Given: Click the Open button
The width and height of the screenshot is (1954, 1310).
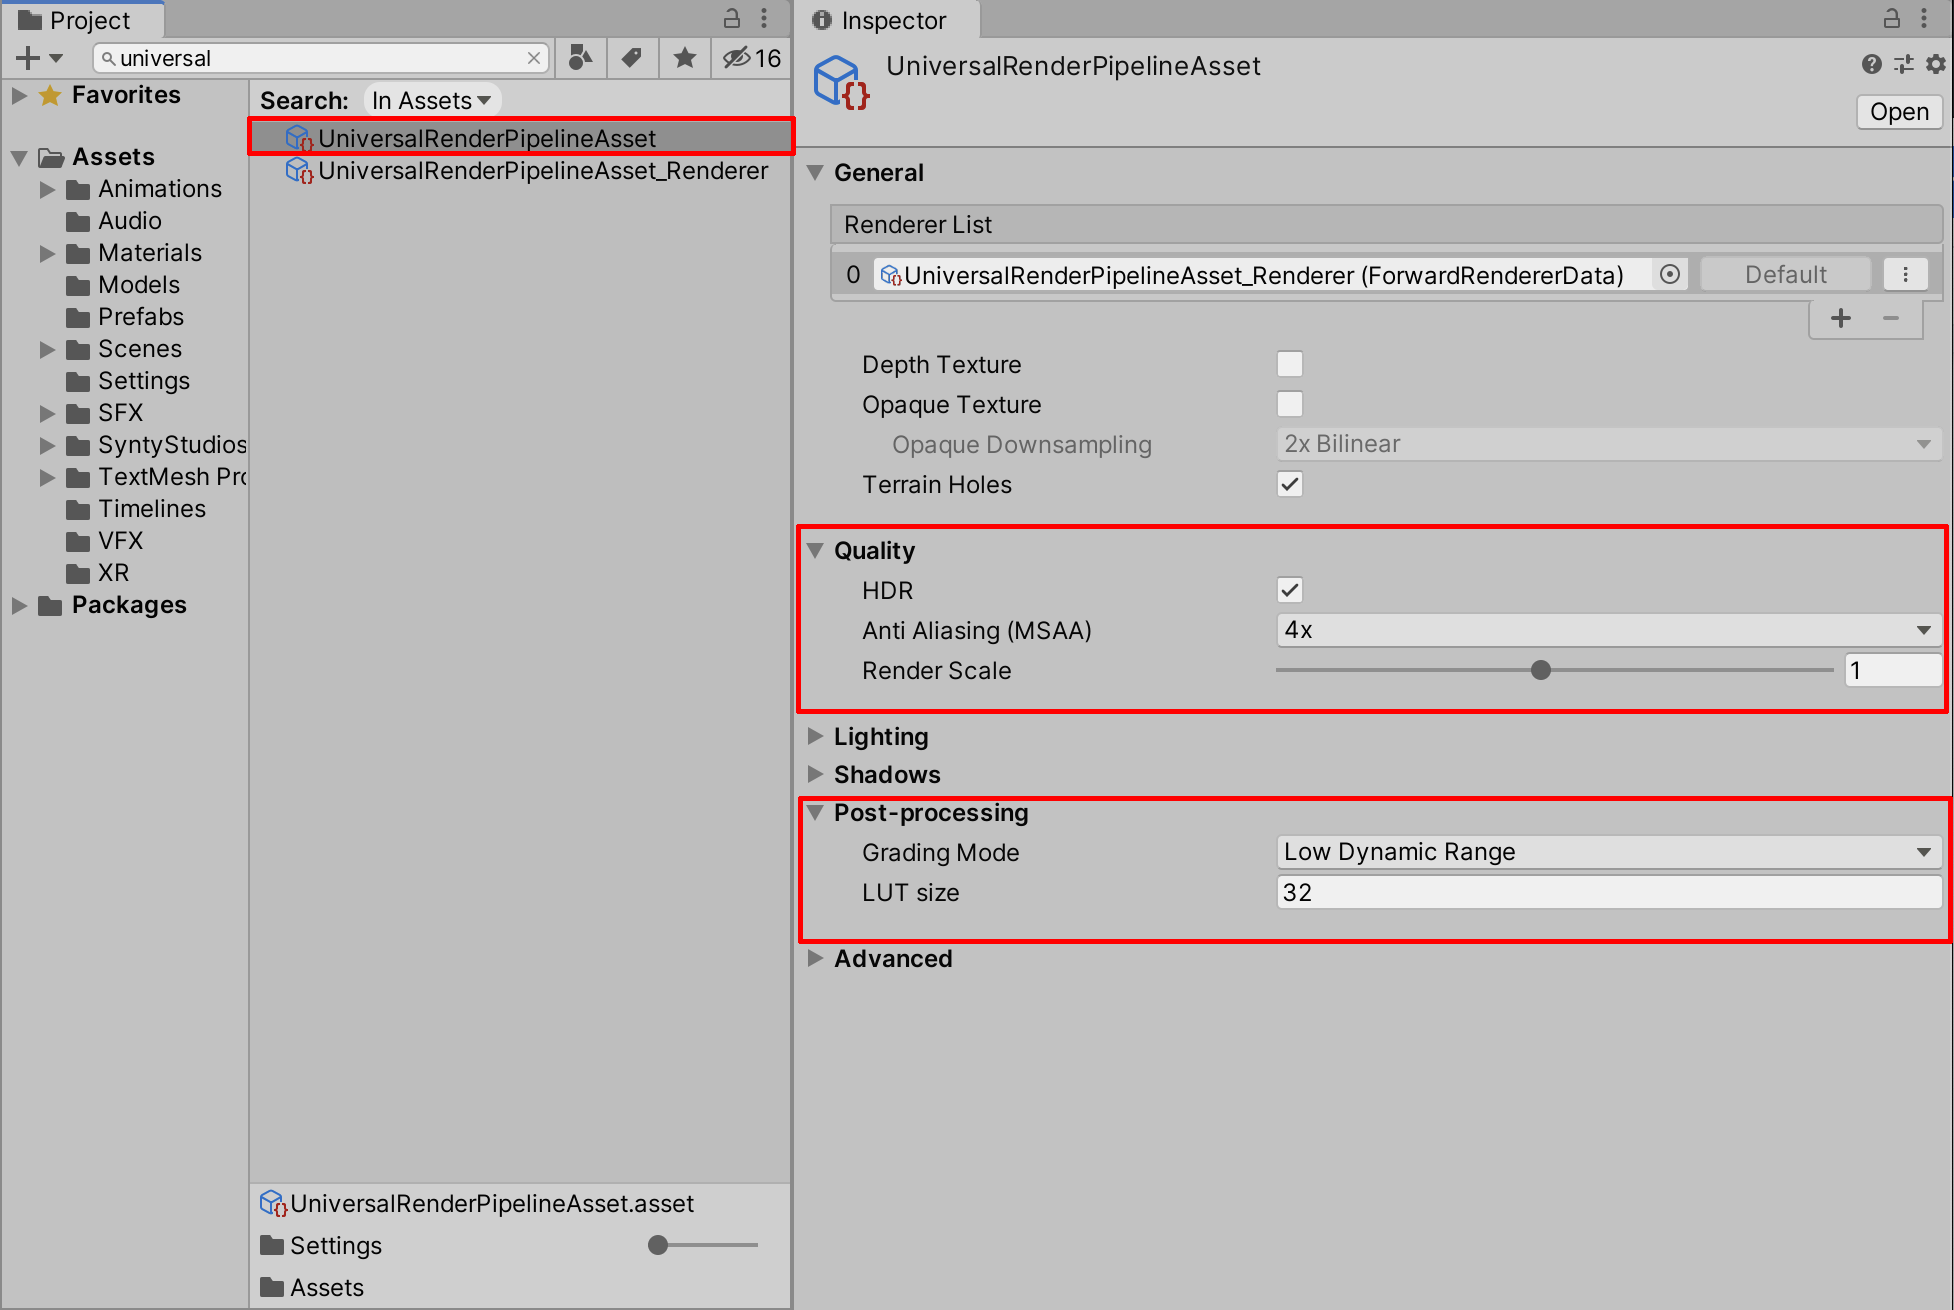Looking at the screenshot, I should (x=1899, y=112).
